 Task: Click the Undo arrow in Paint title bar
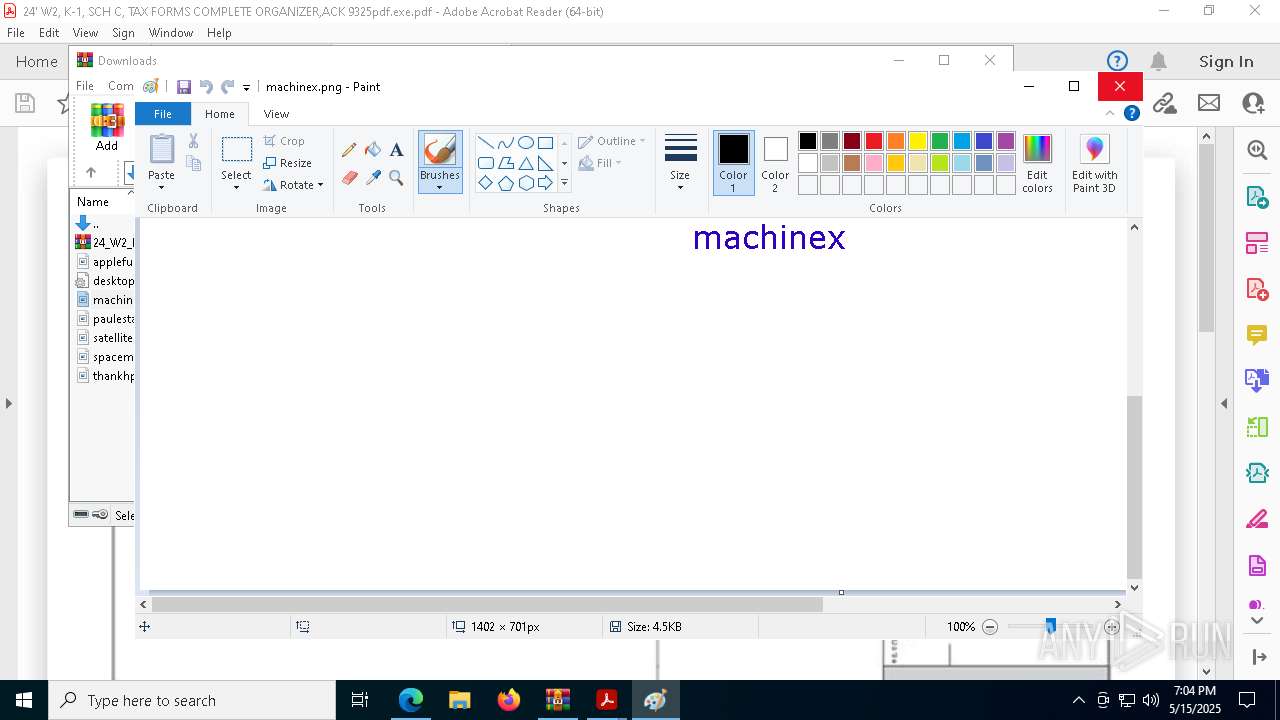coord(206,87)
